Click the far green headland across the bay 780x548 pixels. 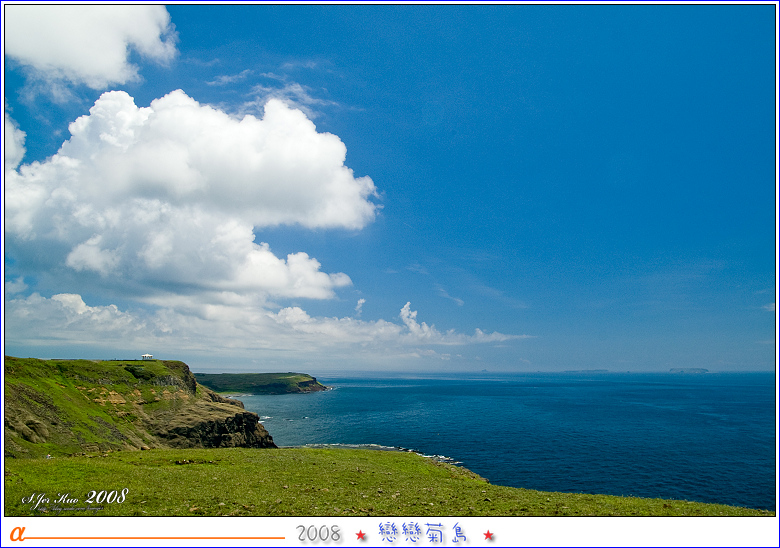coord(260,382)
